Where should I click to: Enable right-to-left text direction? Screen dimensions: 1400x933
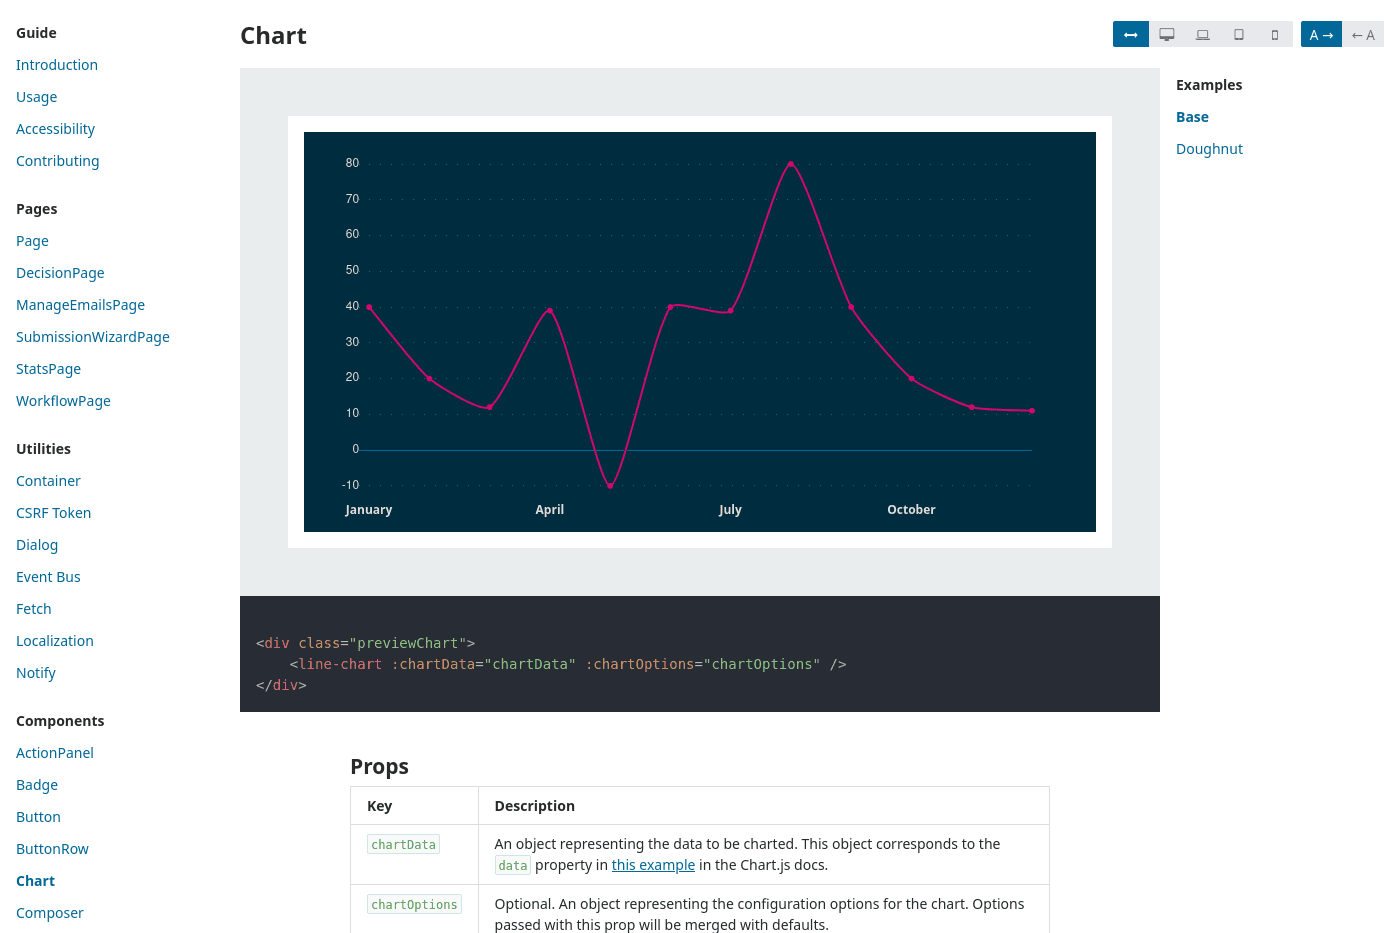[1363, 33]
